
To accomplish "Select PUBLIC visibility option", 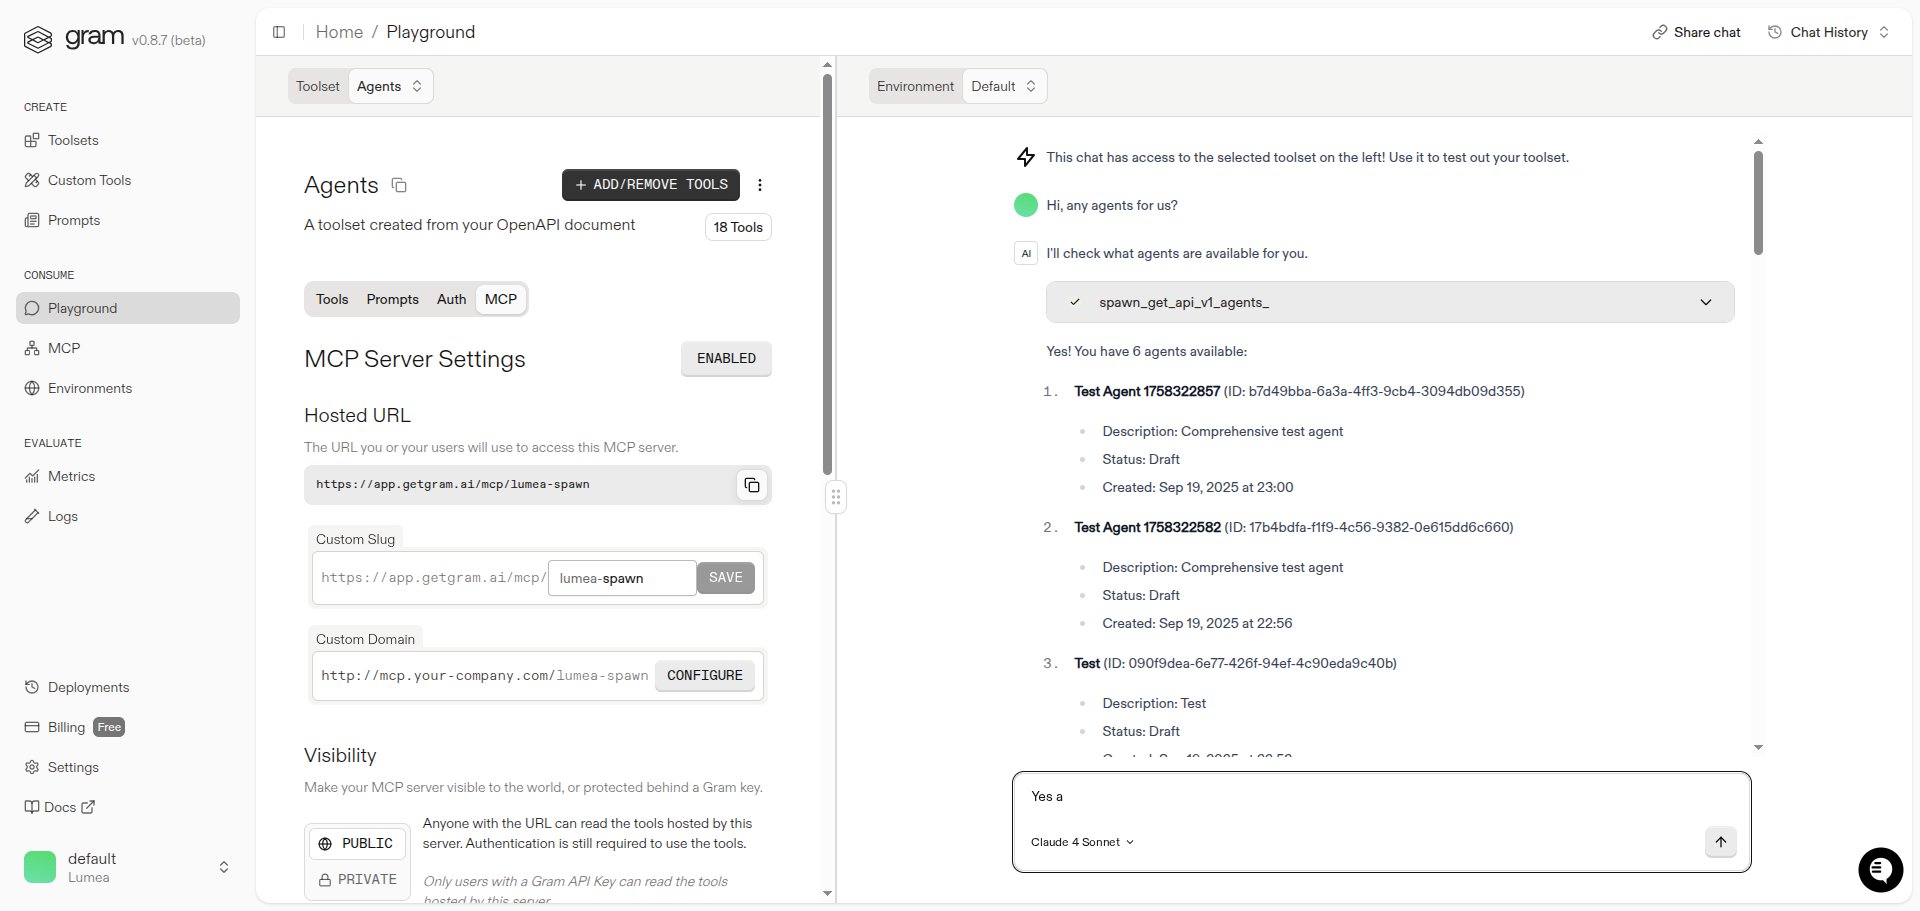I will coord(358,843).
